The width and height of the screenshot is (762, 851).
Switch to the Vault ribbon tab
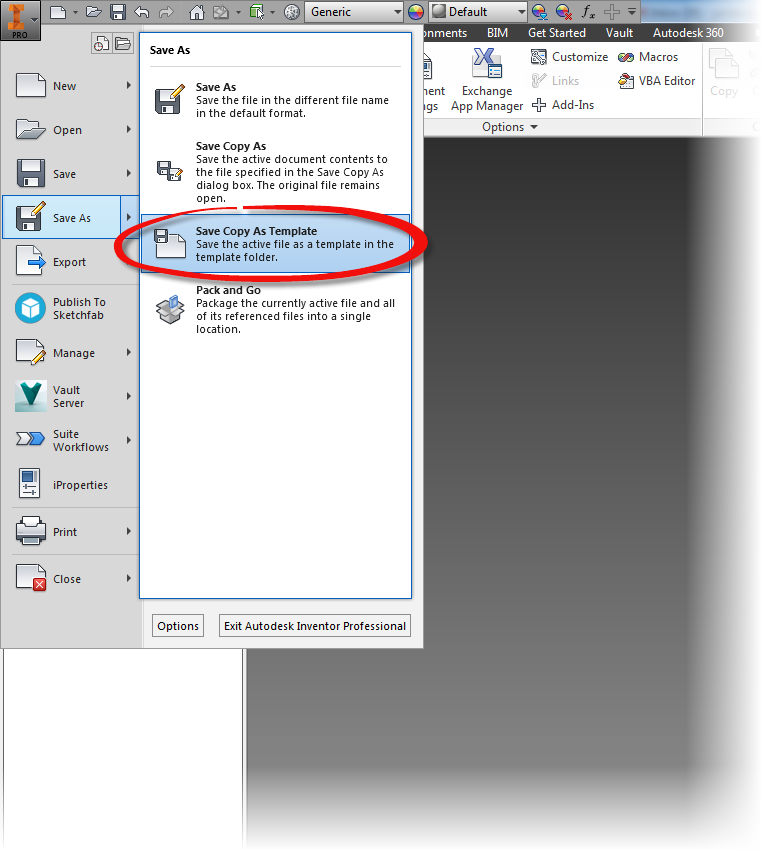click(x=619, y=33)
